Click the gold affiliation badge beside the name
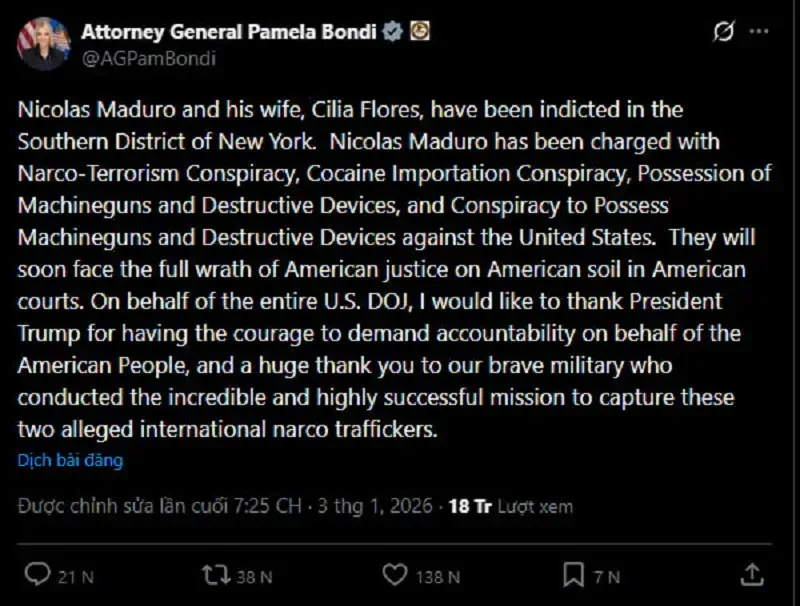Viewport: 800px width, 606px height. click(420, 31)
